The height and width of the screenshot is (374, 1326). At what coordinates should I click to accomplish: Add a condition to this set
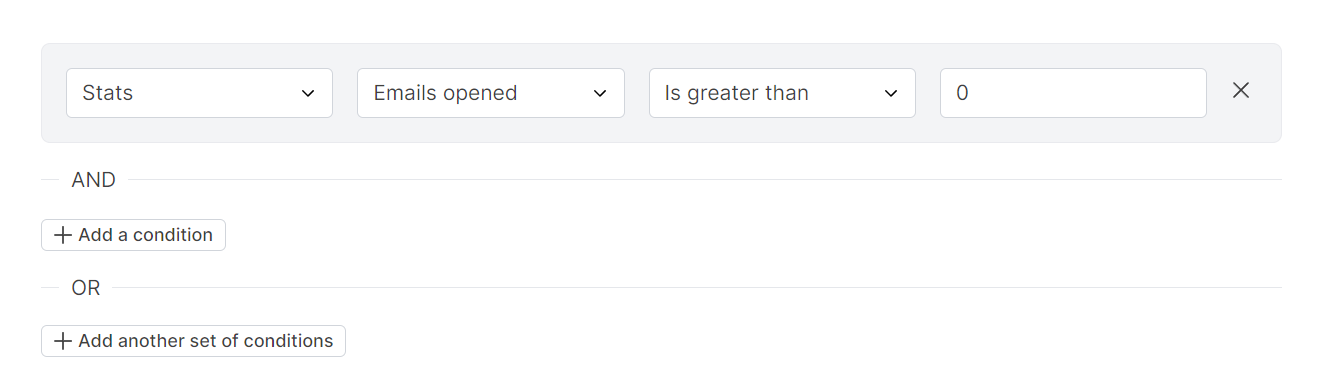[133, 235]
